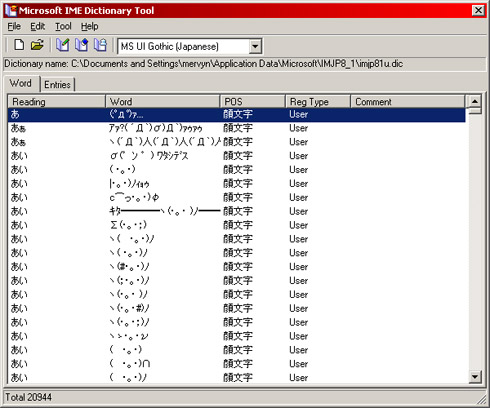Click the book icon with green pencil
Image resolution: width=490 pixels, height=408 pixels.
[62, 45]
